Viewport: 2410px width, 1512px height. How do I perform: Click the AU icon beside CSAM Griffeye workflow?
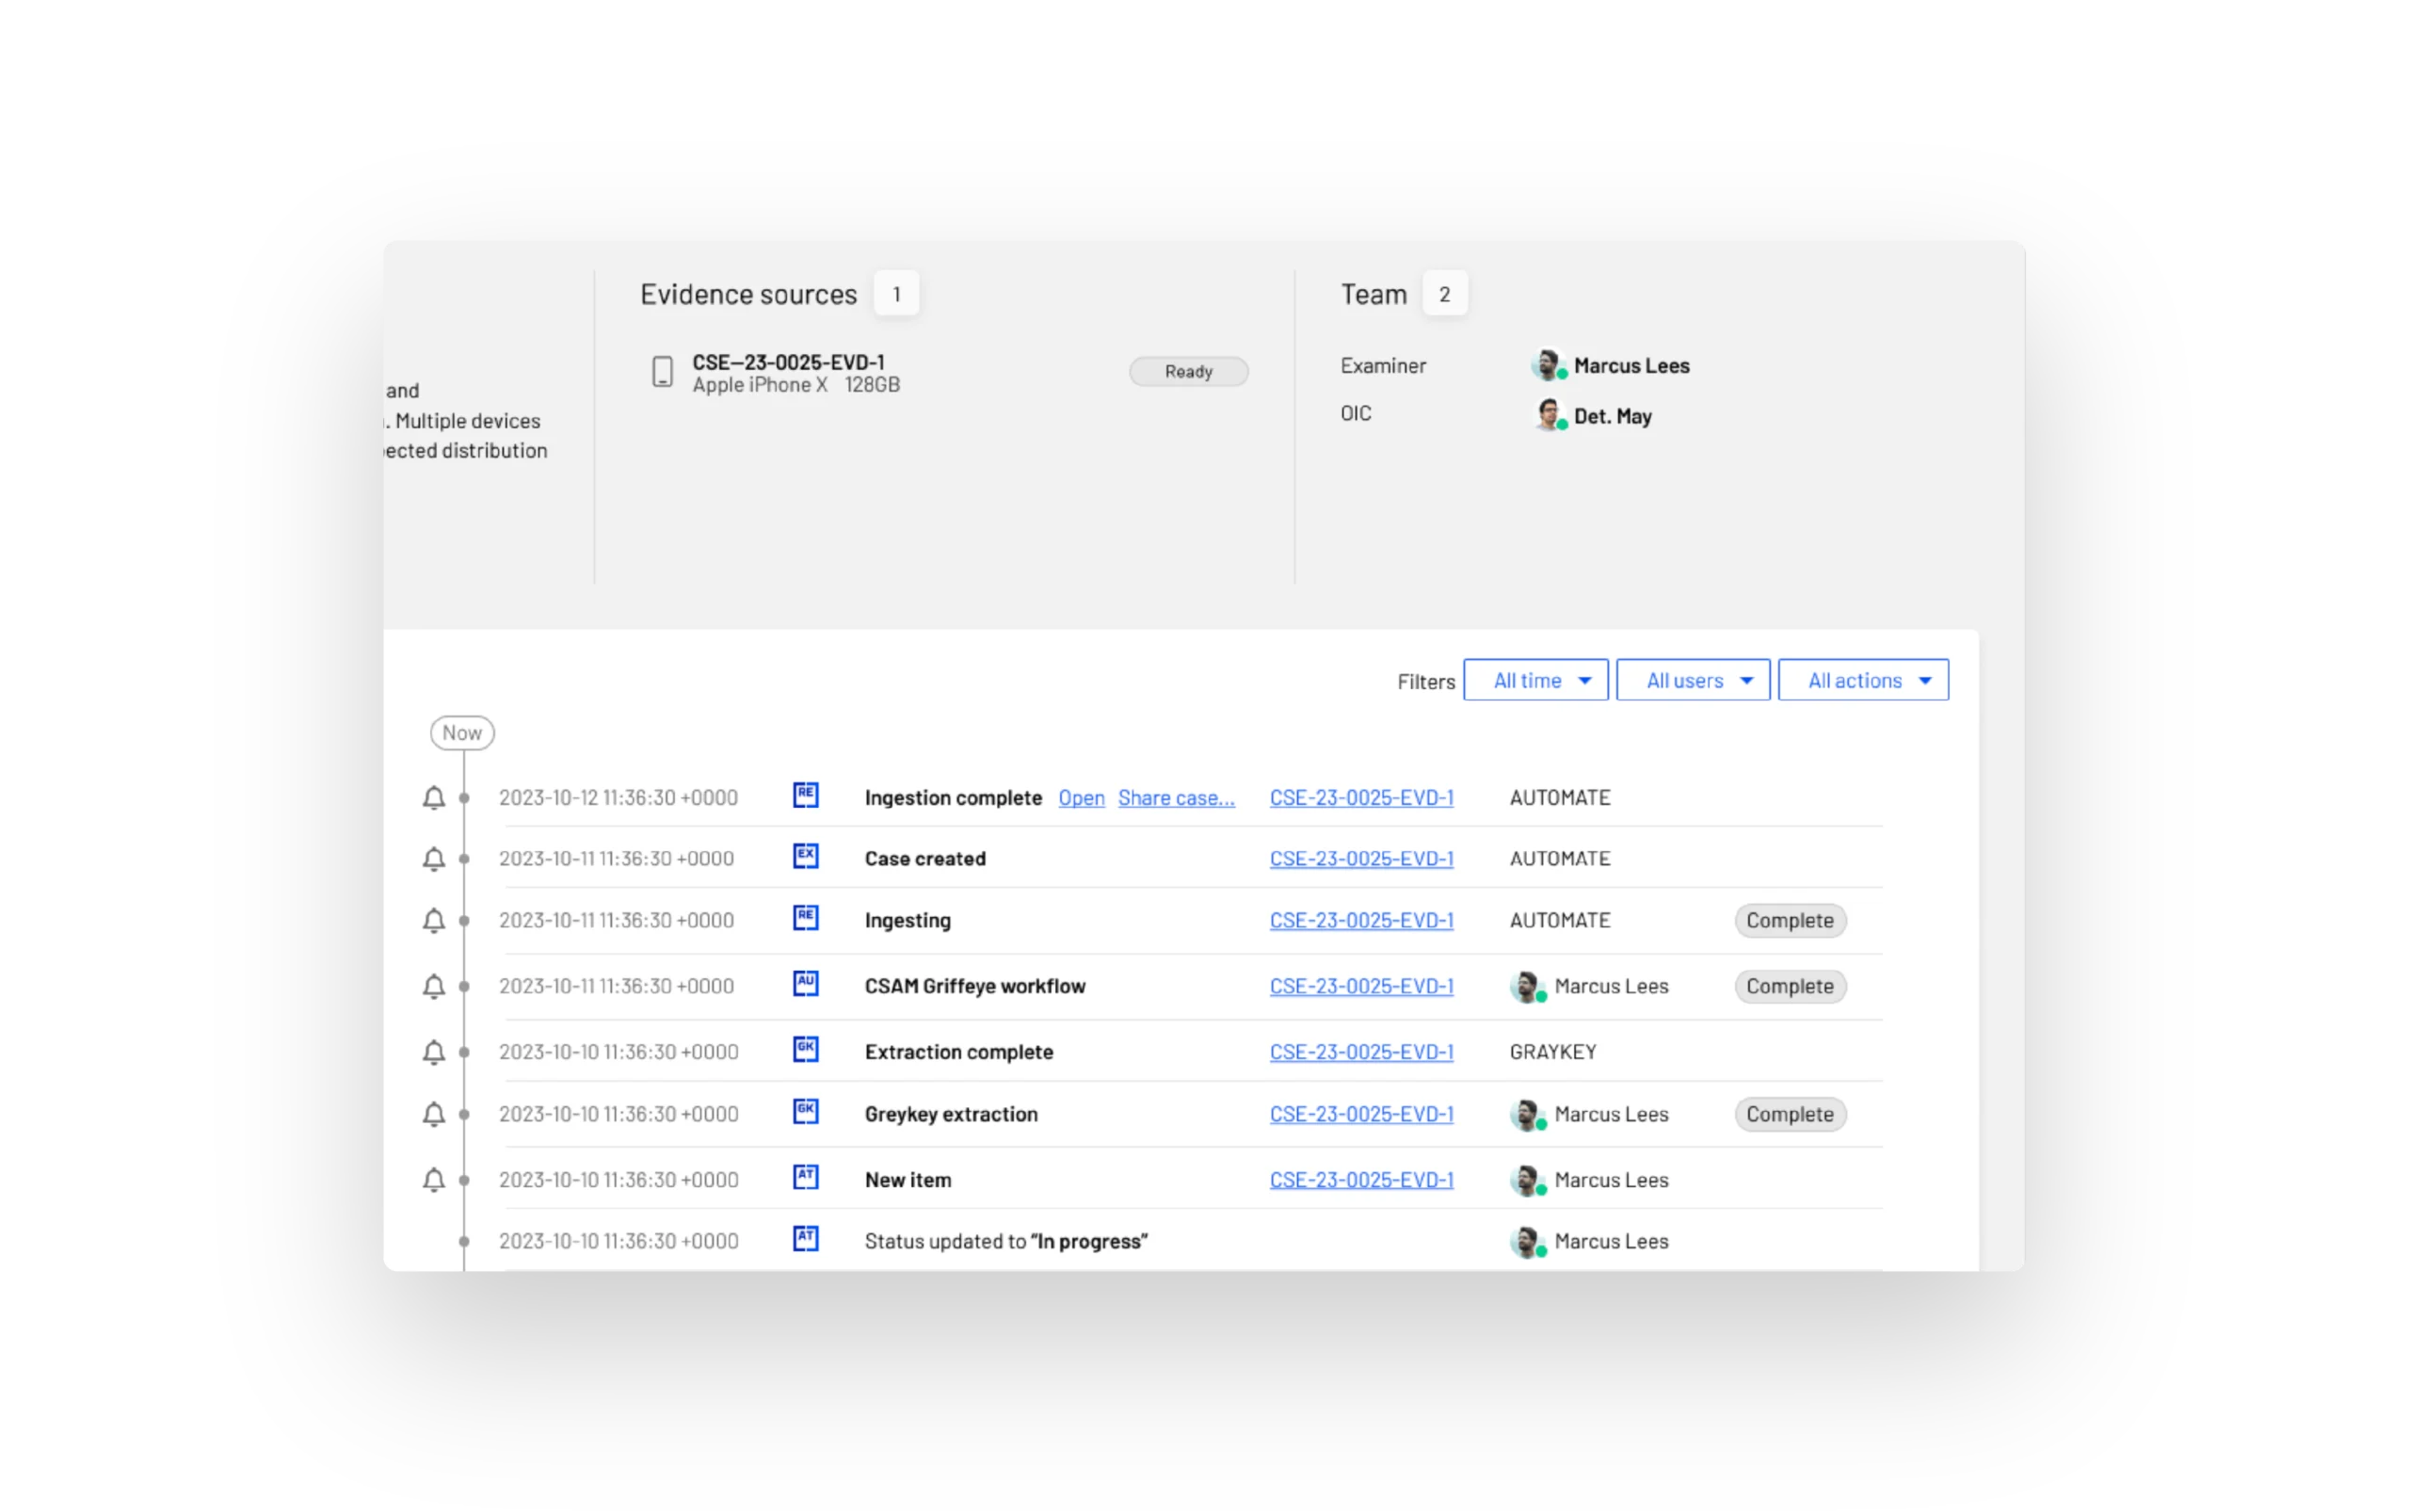pyautogui.click(x=806, y=983)
